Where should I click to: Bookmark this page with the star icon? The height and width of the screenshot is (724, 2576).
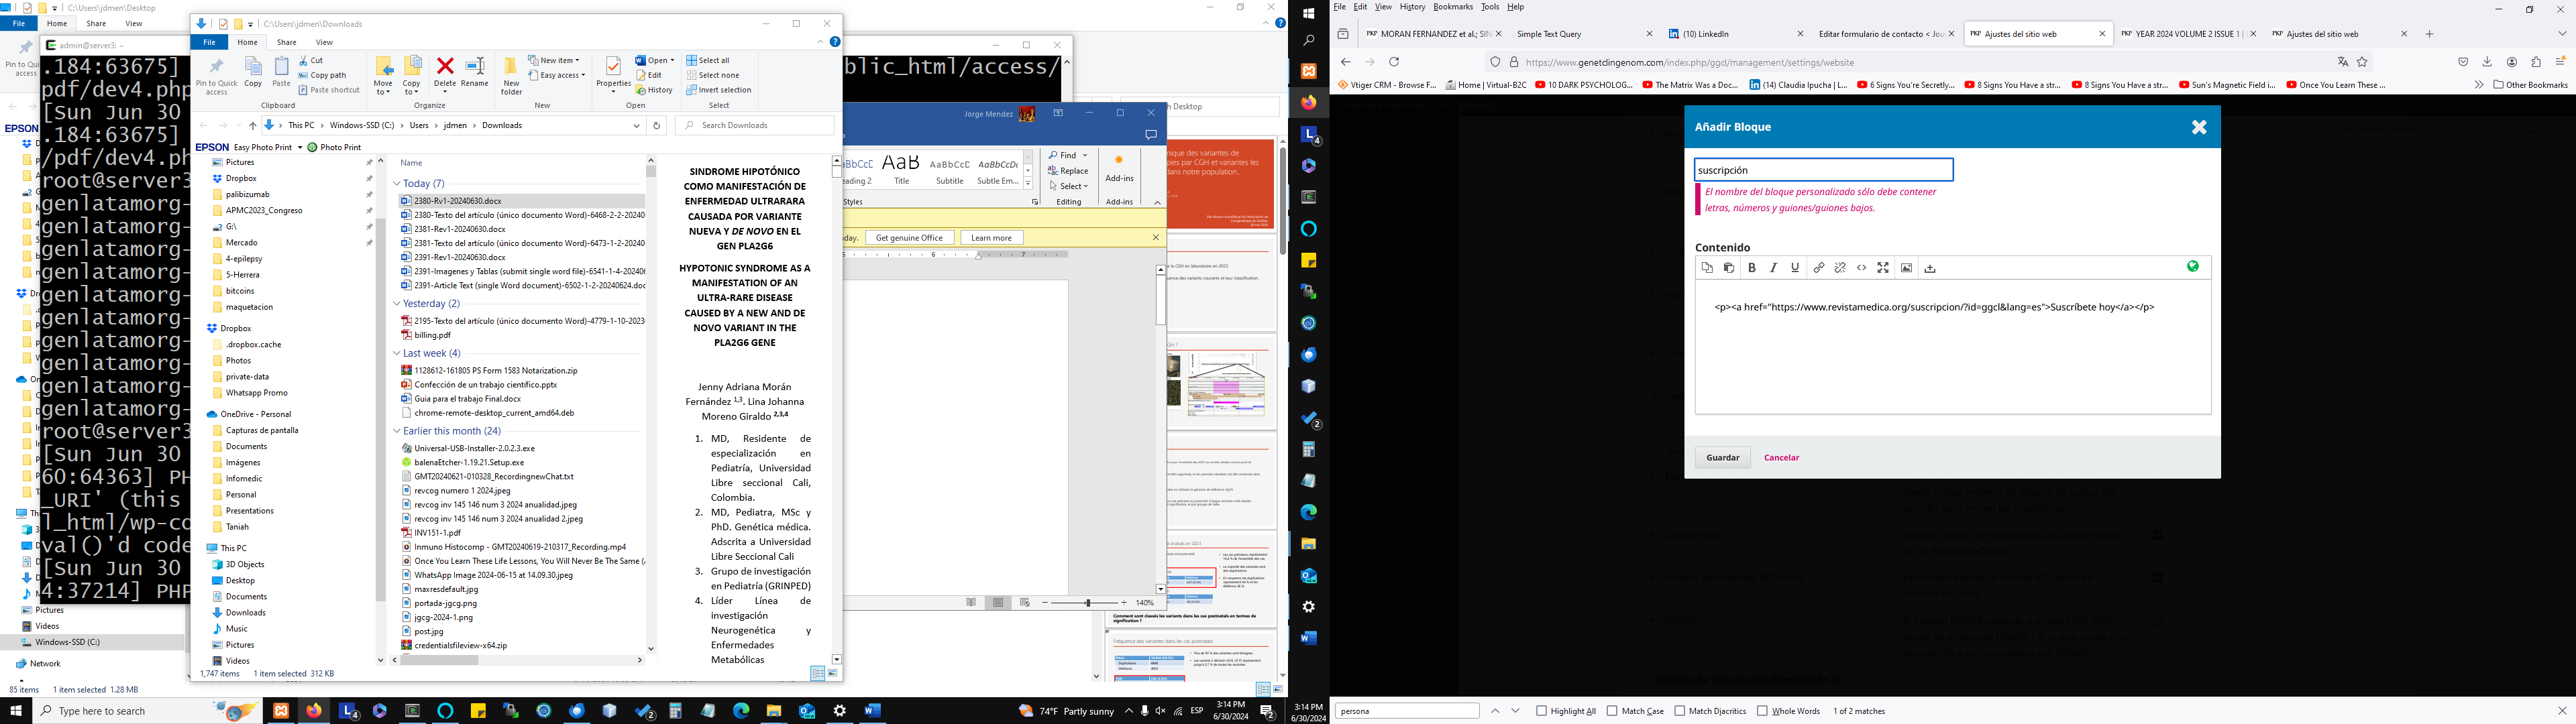(2362, 62)
